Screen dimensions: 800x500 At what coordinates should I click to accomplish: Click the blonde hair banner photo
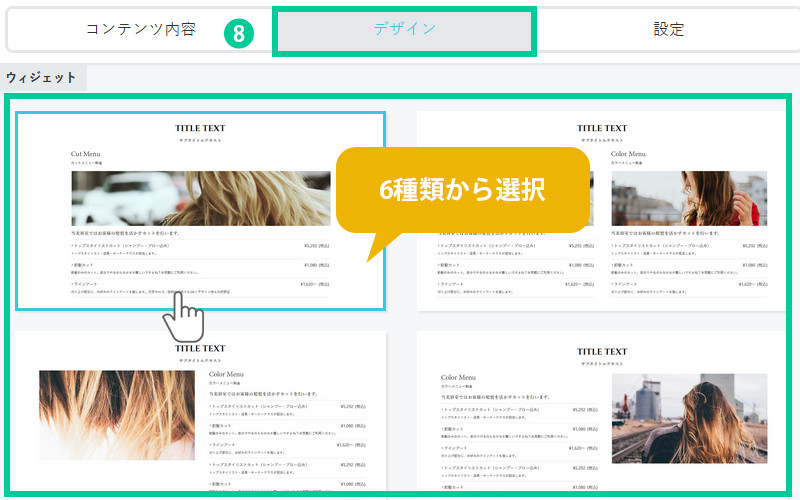[200, 197]
